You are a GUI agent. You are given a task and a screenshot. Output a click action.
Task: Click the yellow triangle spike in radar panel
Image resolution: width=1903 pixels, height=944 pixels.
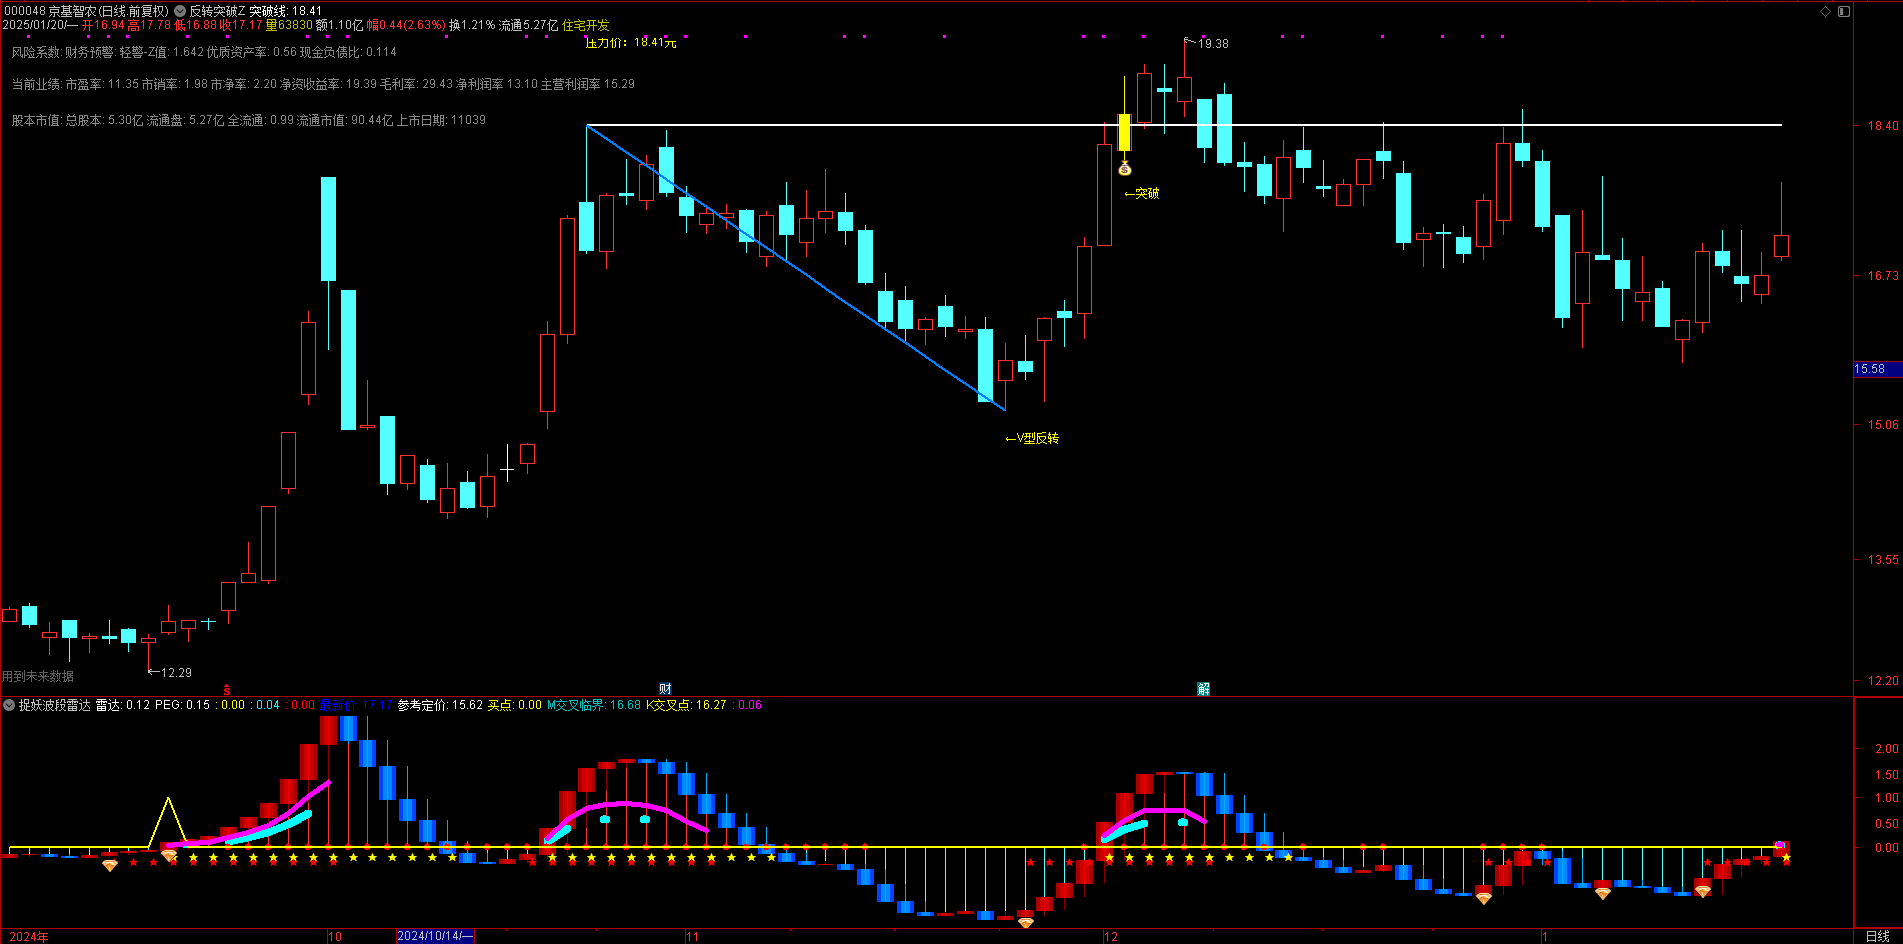[x=168, y=822]
